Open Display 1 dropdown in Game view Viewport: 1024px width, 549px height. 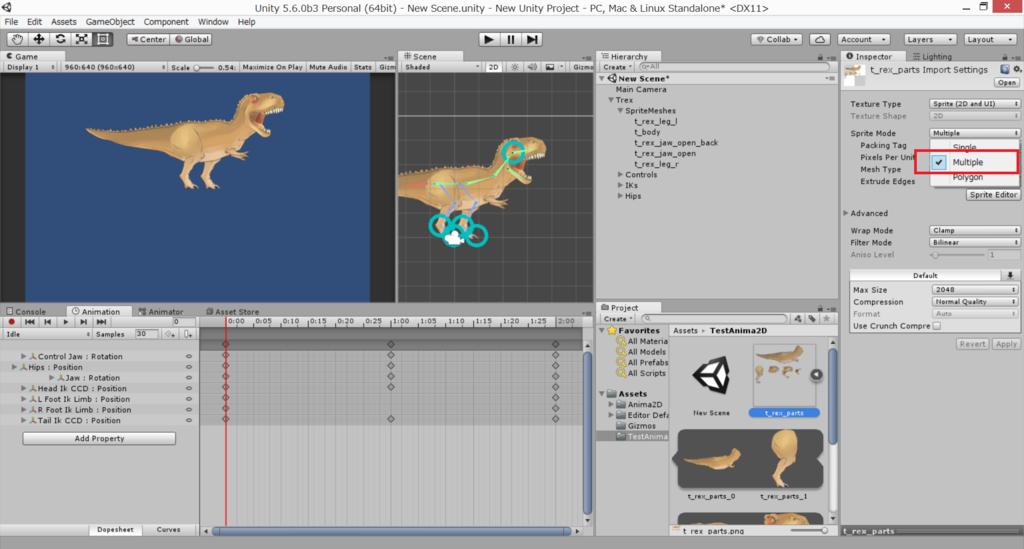pyautogui.click(x=30, y=67)
